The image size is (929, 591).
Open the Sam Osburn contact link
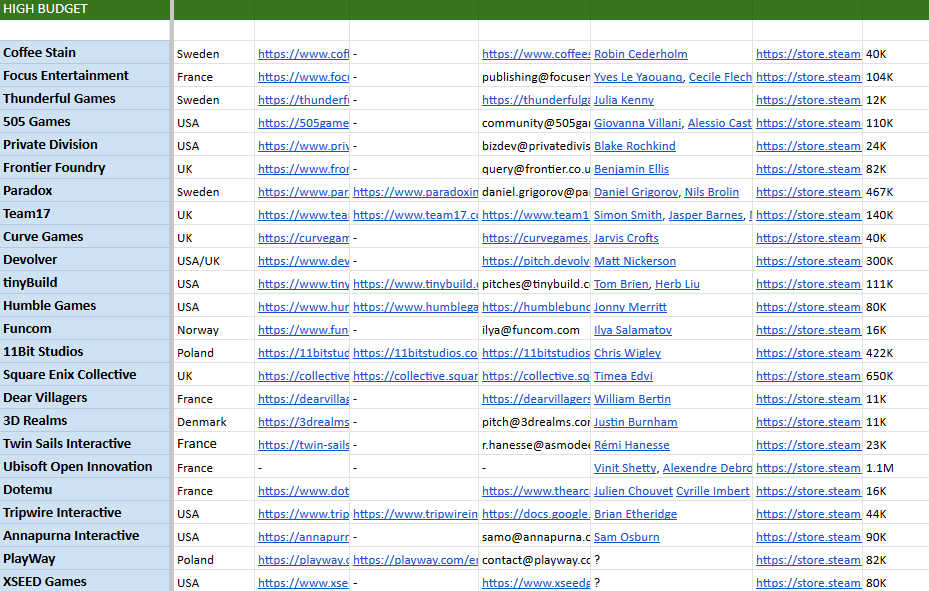pos(626,537)
